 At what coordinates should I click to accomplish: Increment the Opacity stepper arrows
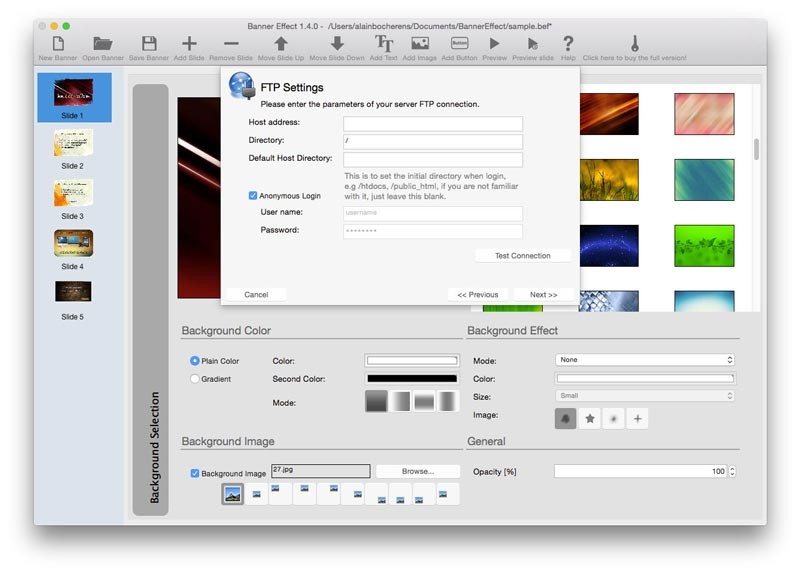pos(733,468)
